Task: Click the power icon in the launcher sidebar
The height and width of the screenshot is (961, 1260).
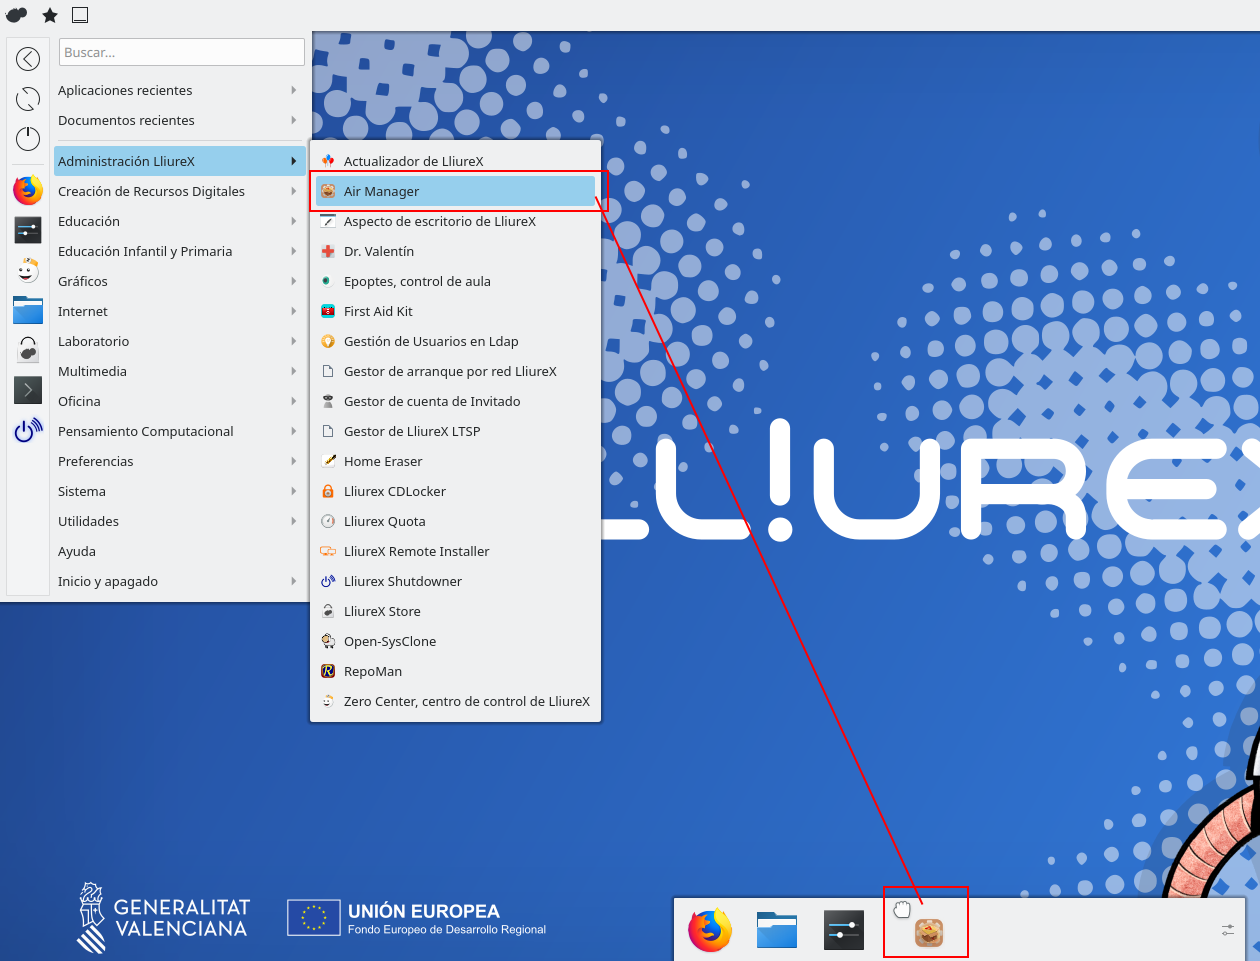Action: (x=28, y=139)
